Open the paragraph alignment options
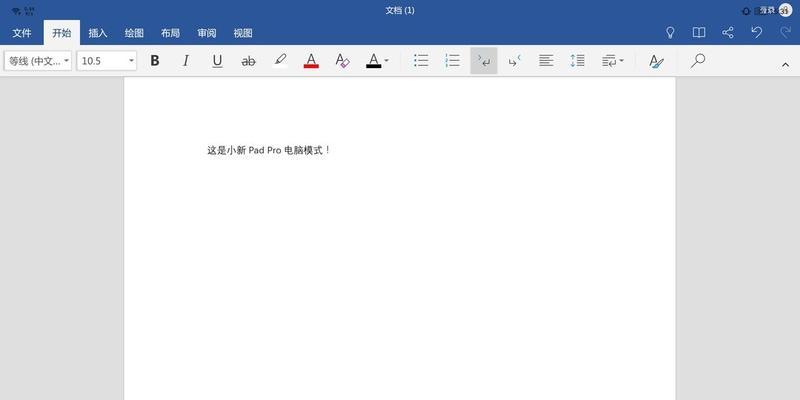This screenshot has height=400, width=800. (x=546, y=61)
